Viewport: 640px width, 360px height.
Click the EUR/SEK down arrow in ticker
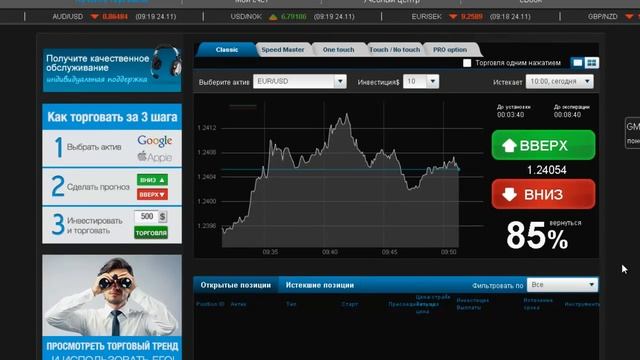[453, 17]
